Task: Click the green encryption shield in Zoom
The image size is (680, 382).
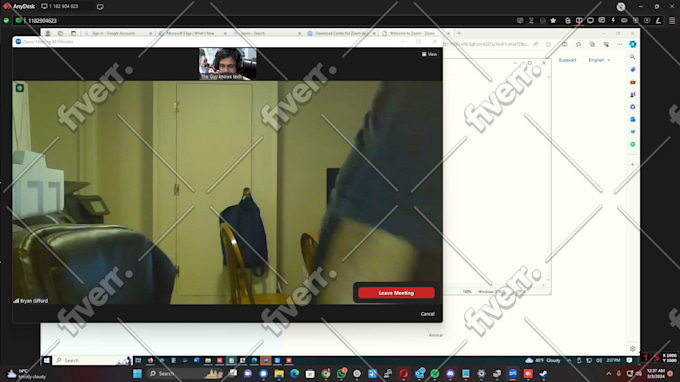Action: point(20,88)
